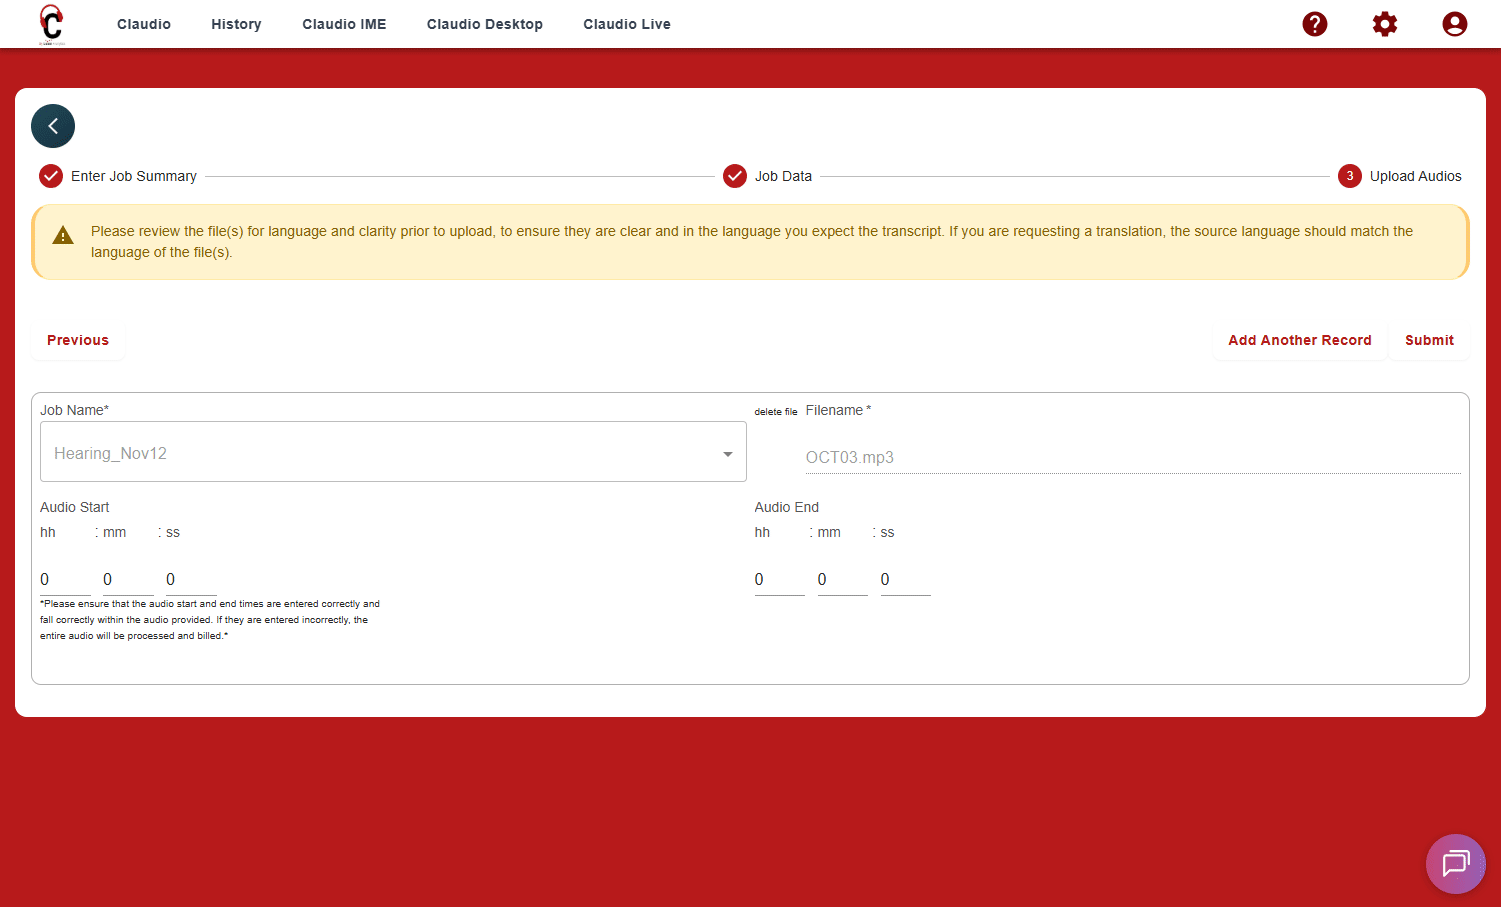1501x907 pixels.
Task: Open the Hearing_Nov12 job name combo box
Action: (380, 453)
